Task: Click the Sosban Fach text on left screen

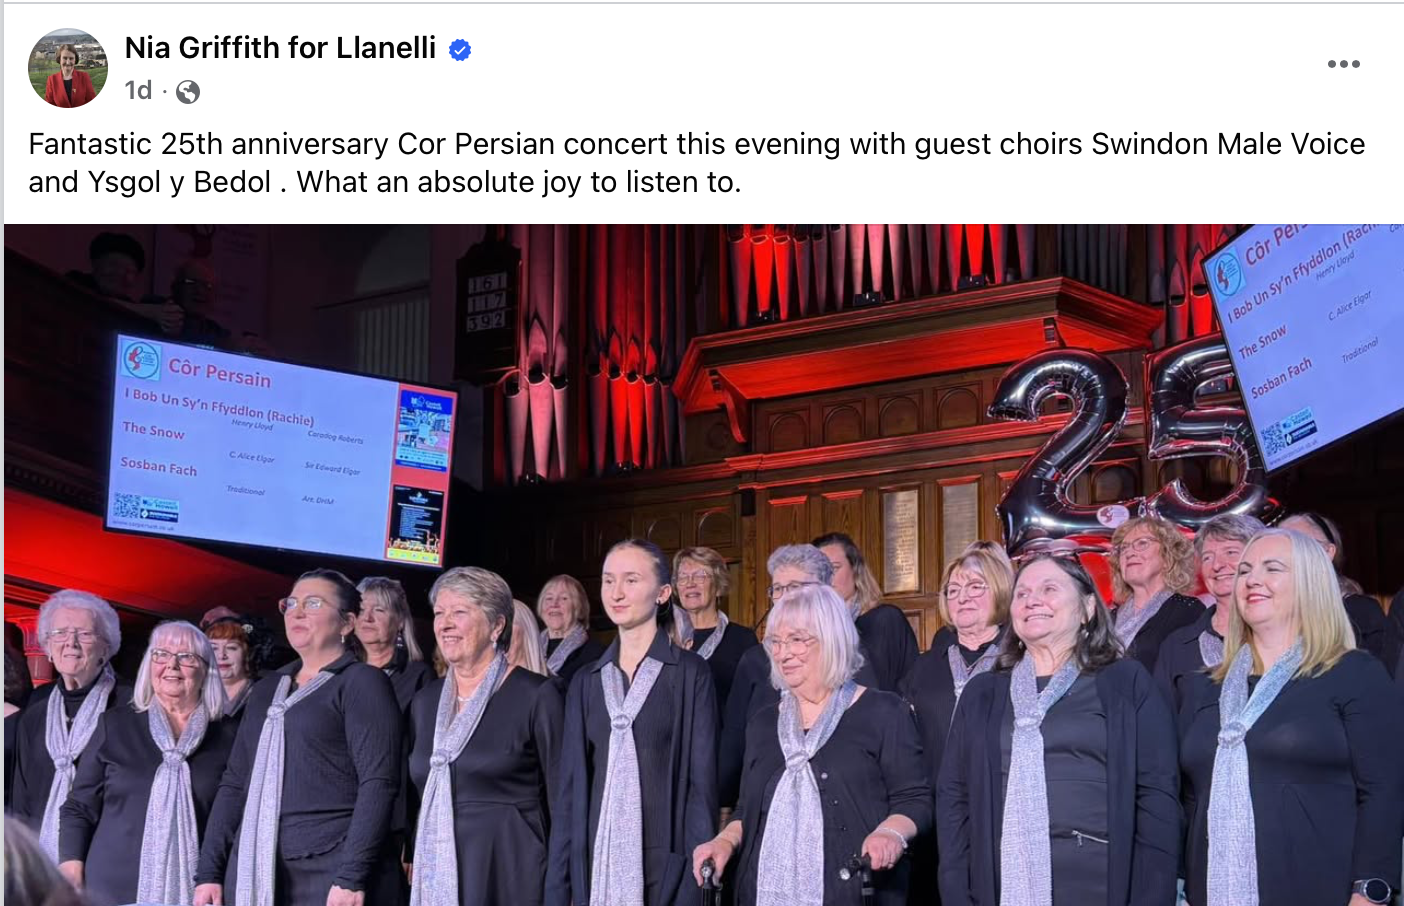Action: pos(158,466)
